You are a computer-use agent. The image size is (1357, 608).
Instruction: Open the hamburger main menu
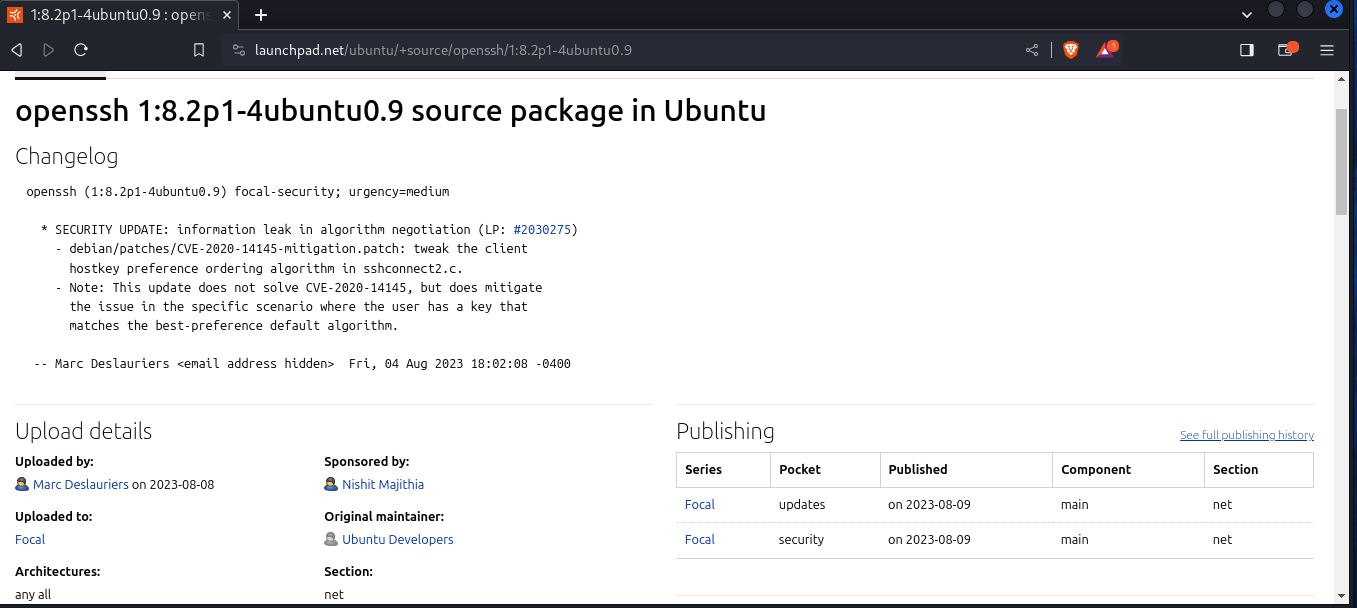click(x=1327, y=50)
